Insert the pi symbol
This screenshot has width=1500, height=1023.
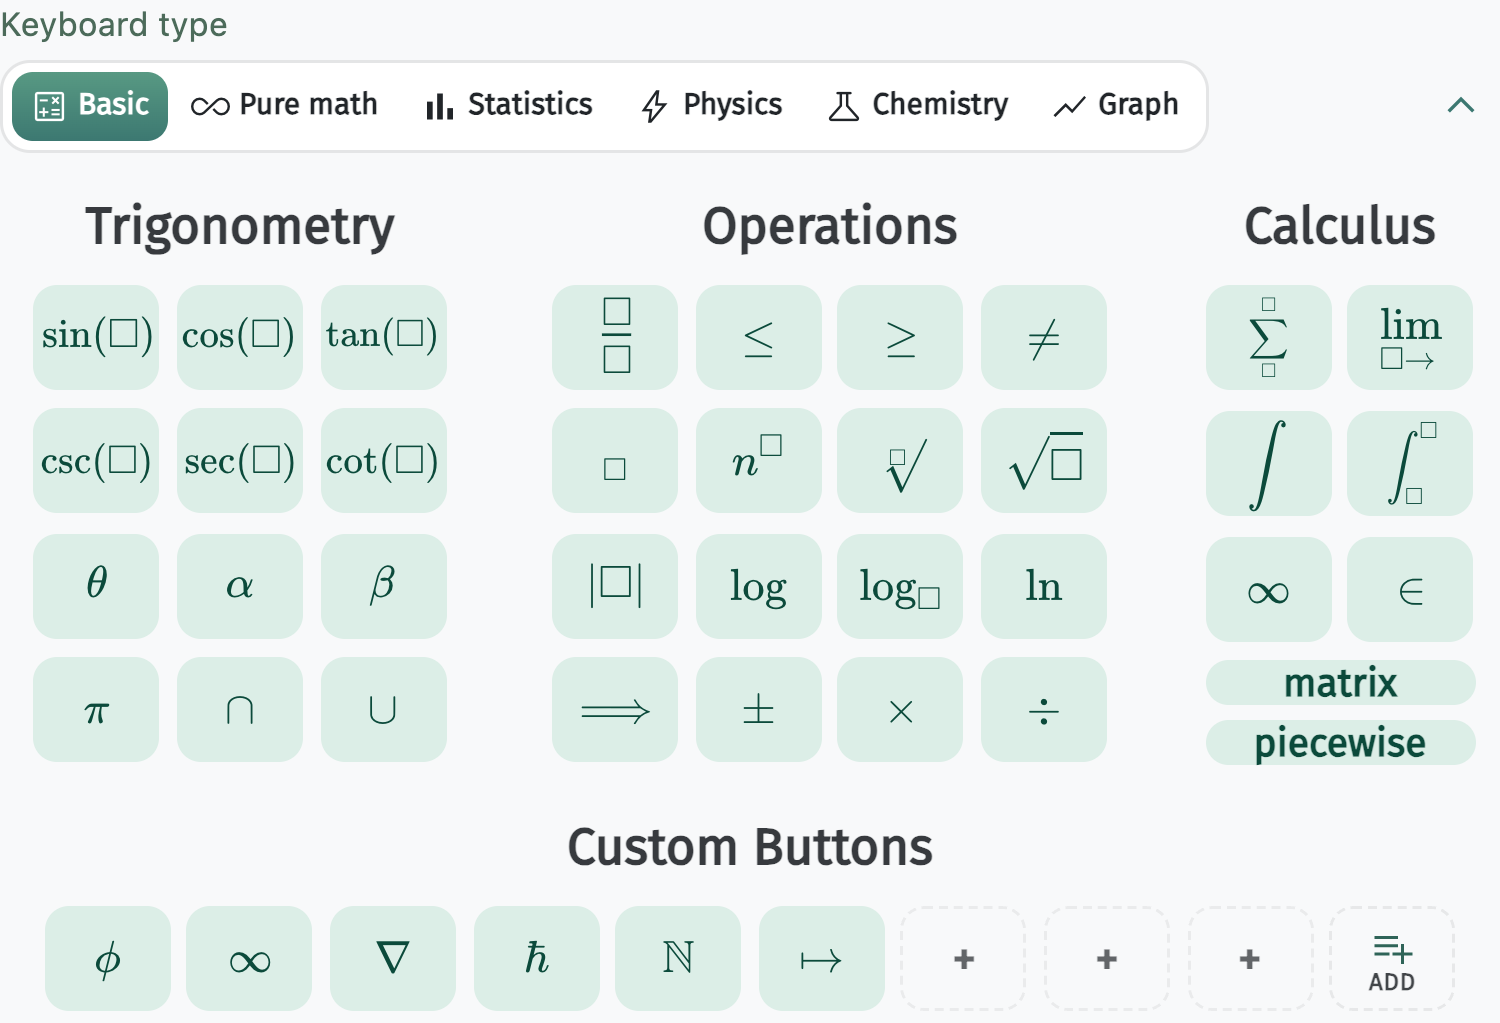click(x=96, y=710)
